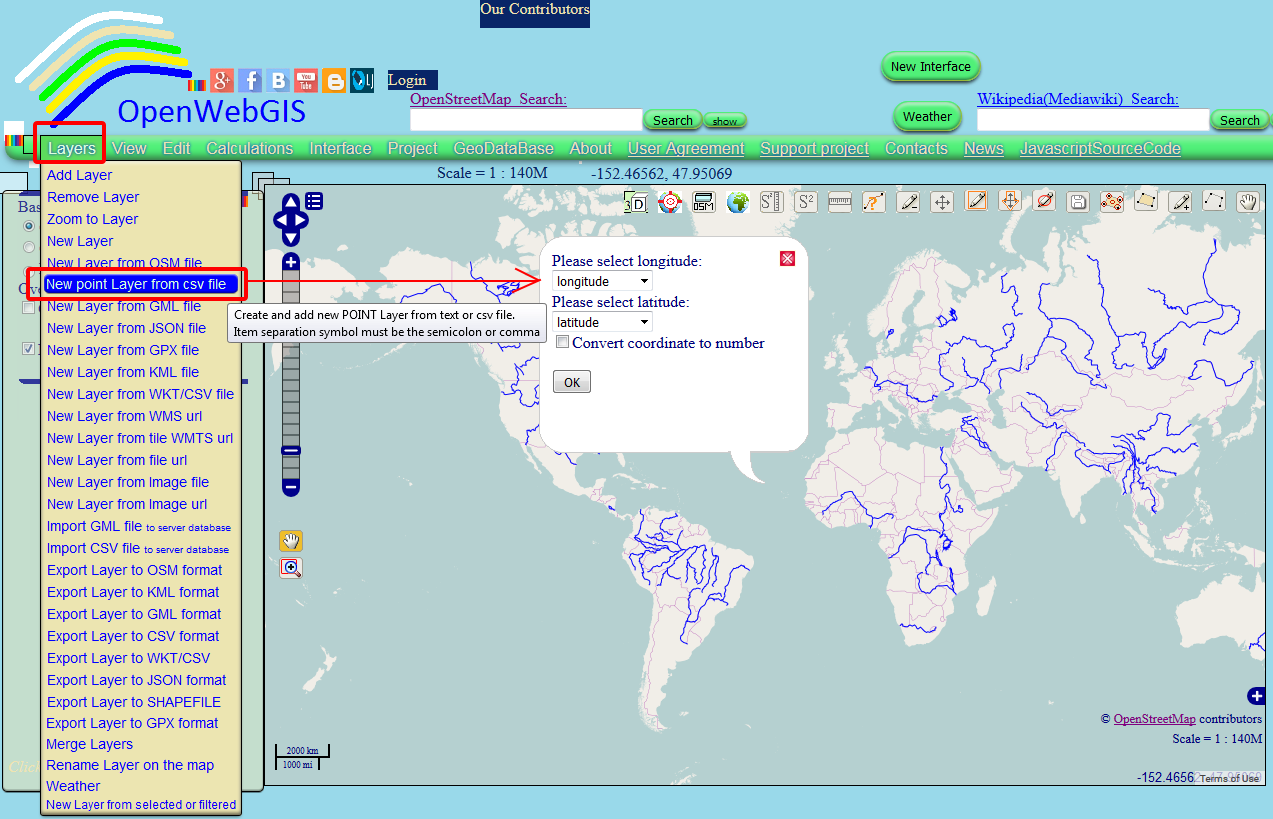Screen dimensions: 1273x819
Task: Click the OK button in popup
Action: point(572,382)
